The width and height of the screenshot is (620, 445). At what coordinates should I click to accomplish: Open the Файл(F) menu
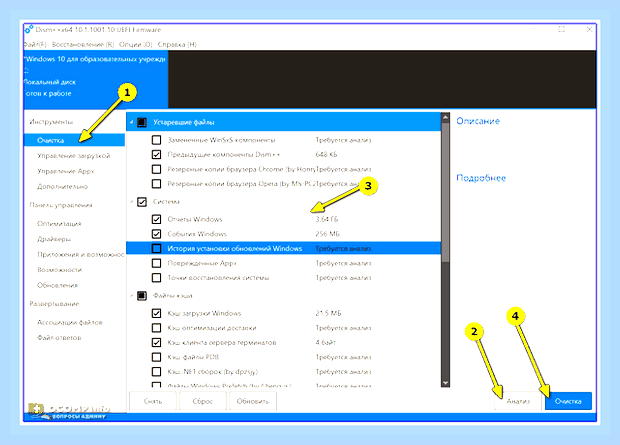tap(35, 44)
